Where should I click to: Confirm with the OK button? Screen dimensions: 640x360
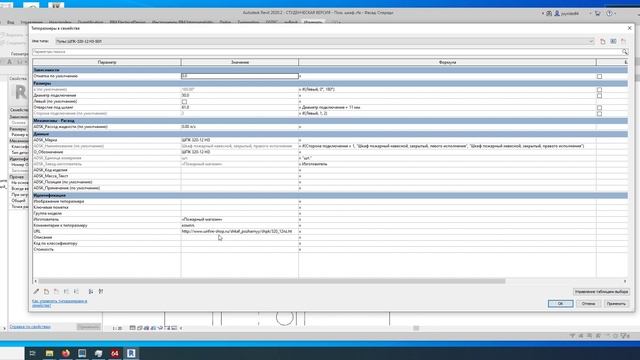[x=560, y=304]
